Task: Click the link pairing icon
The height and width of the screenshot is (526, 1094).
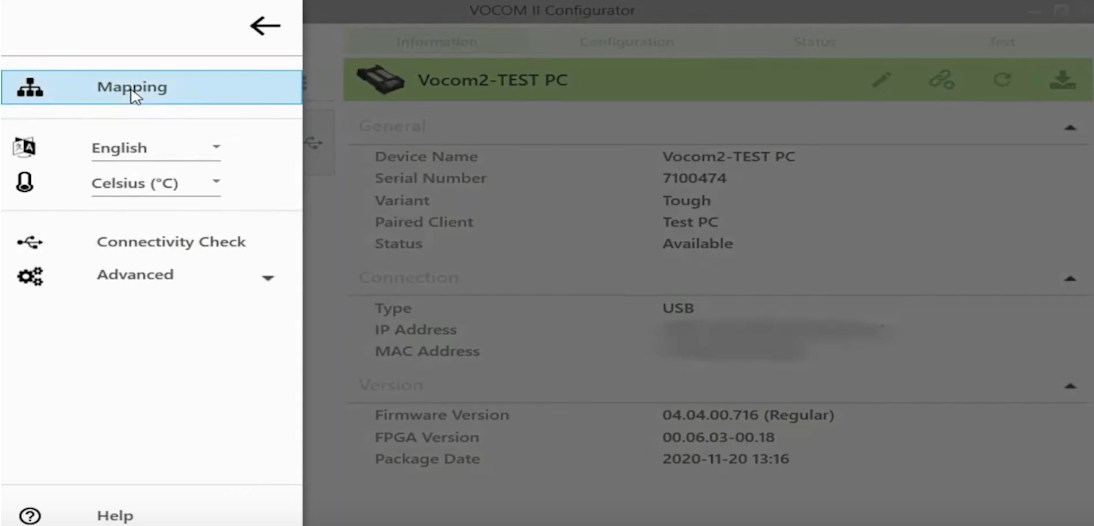Action: tap(942, 80)
